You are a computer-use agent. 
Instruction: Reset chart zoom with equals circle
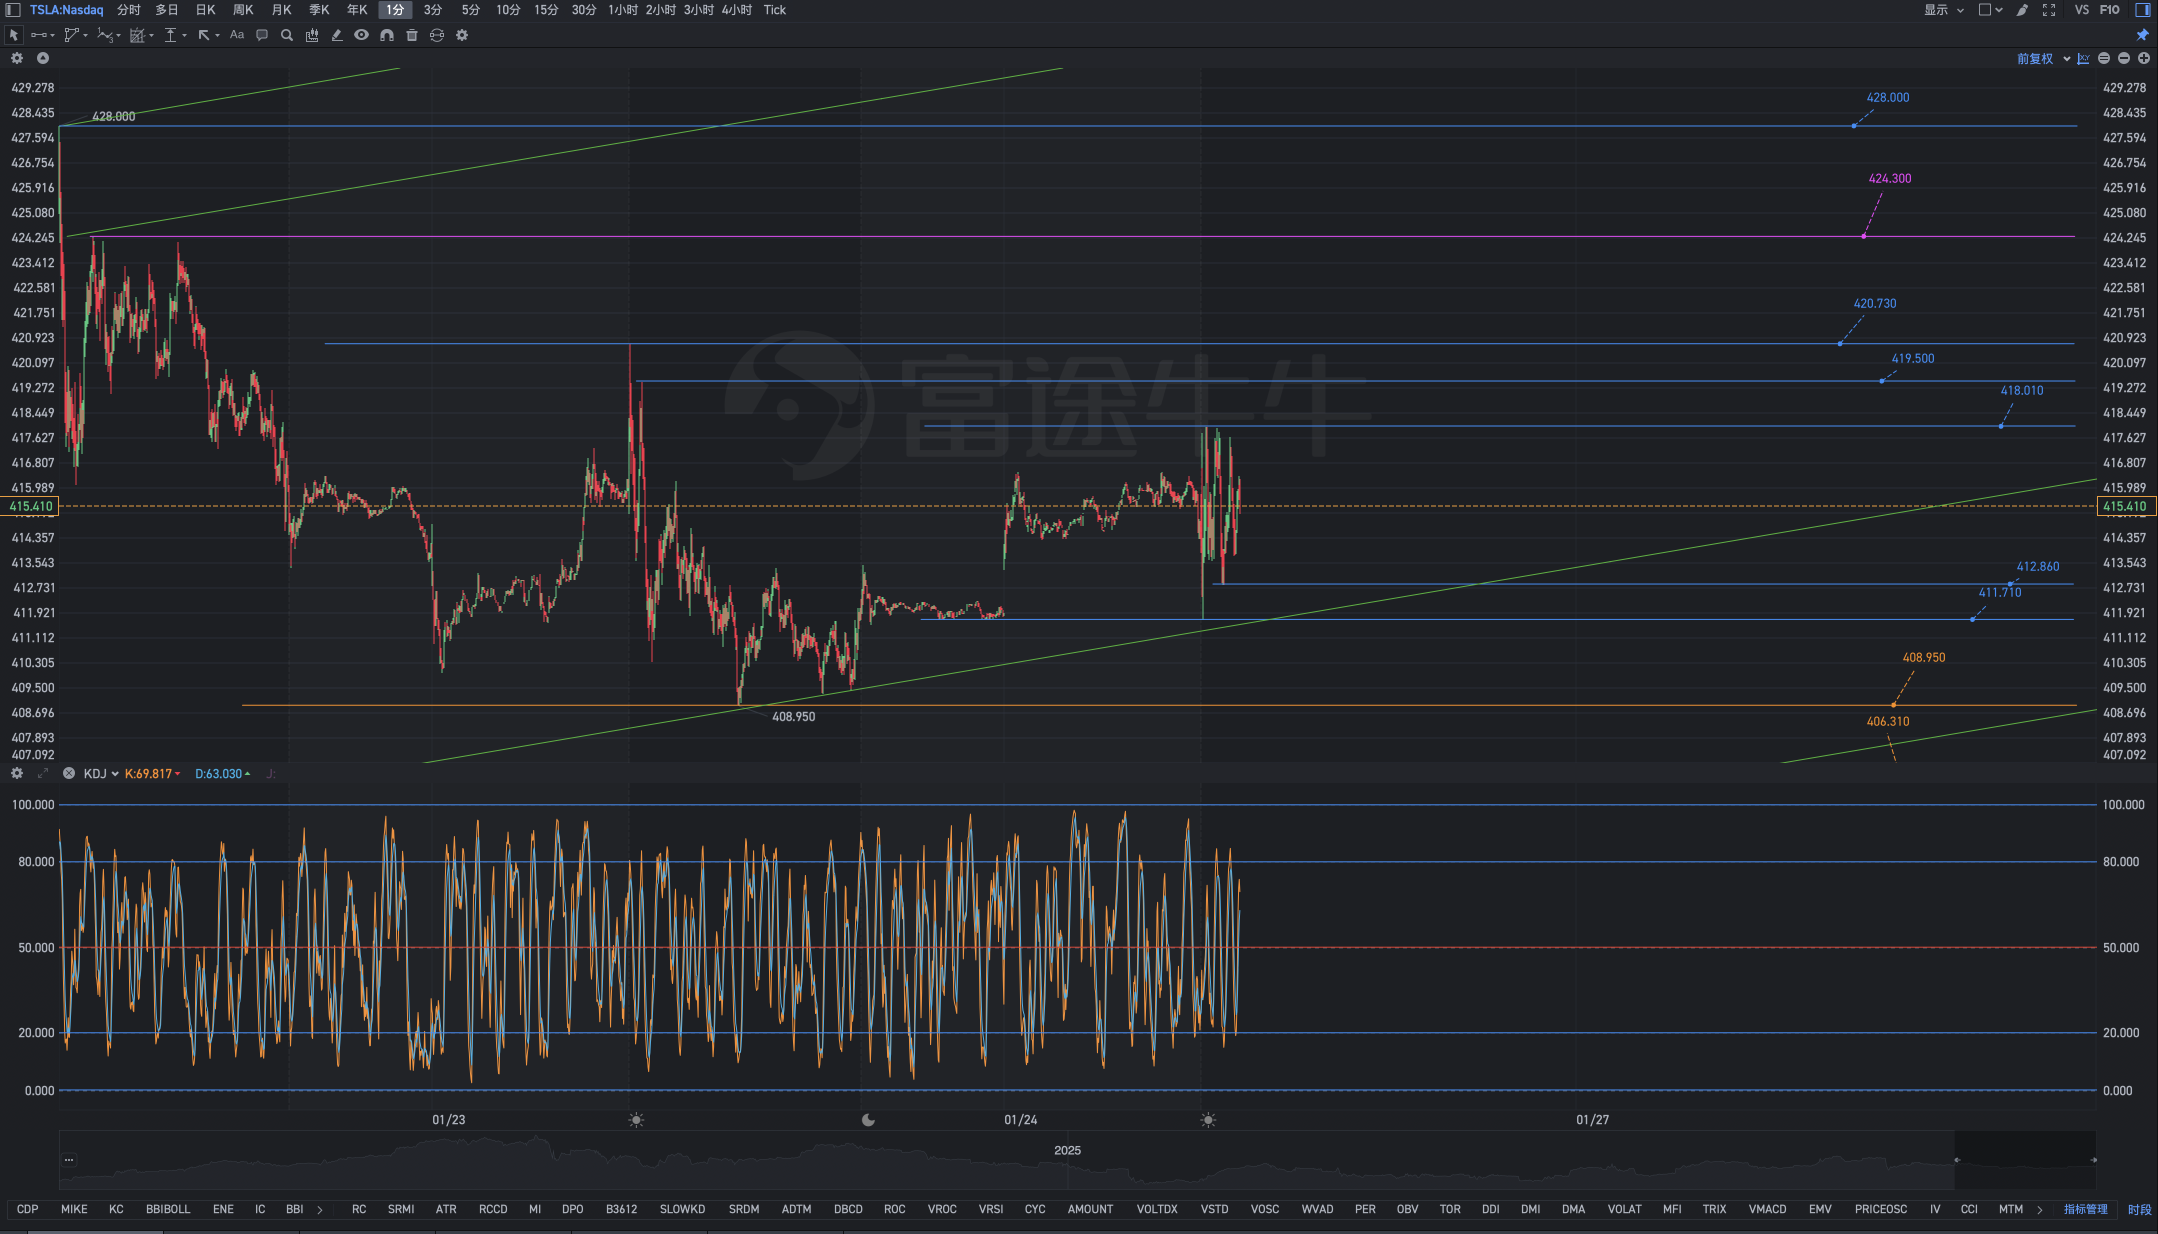point(2104,58)
